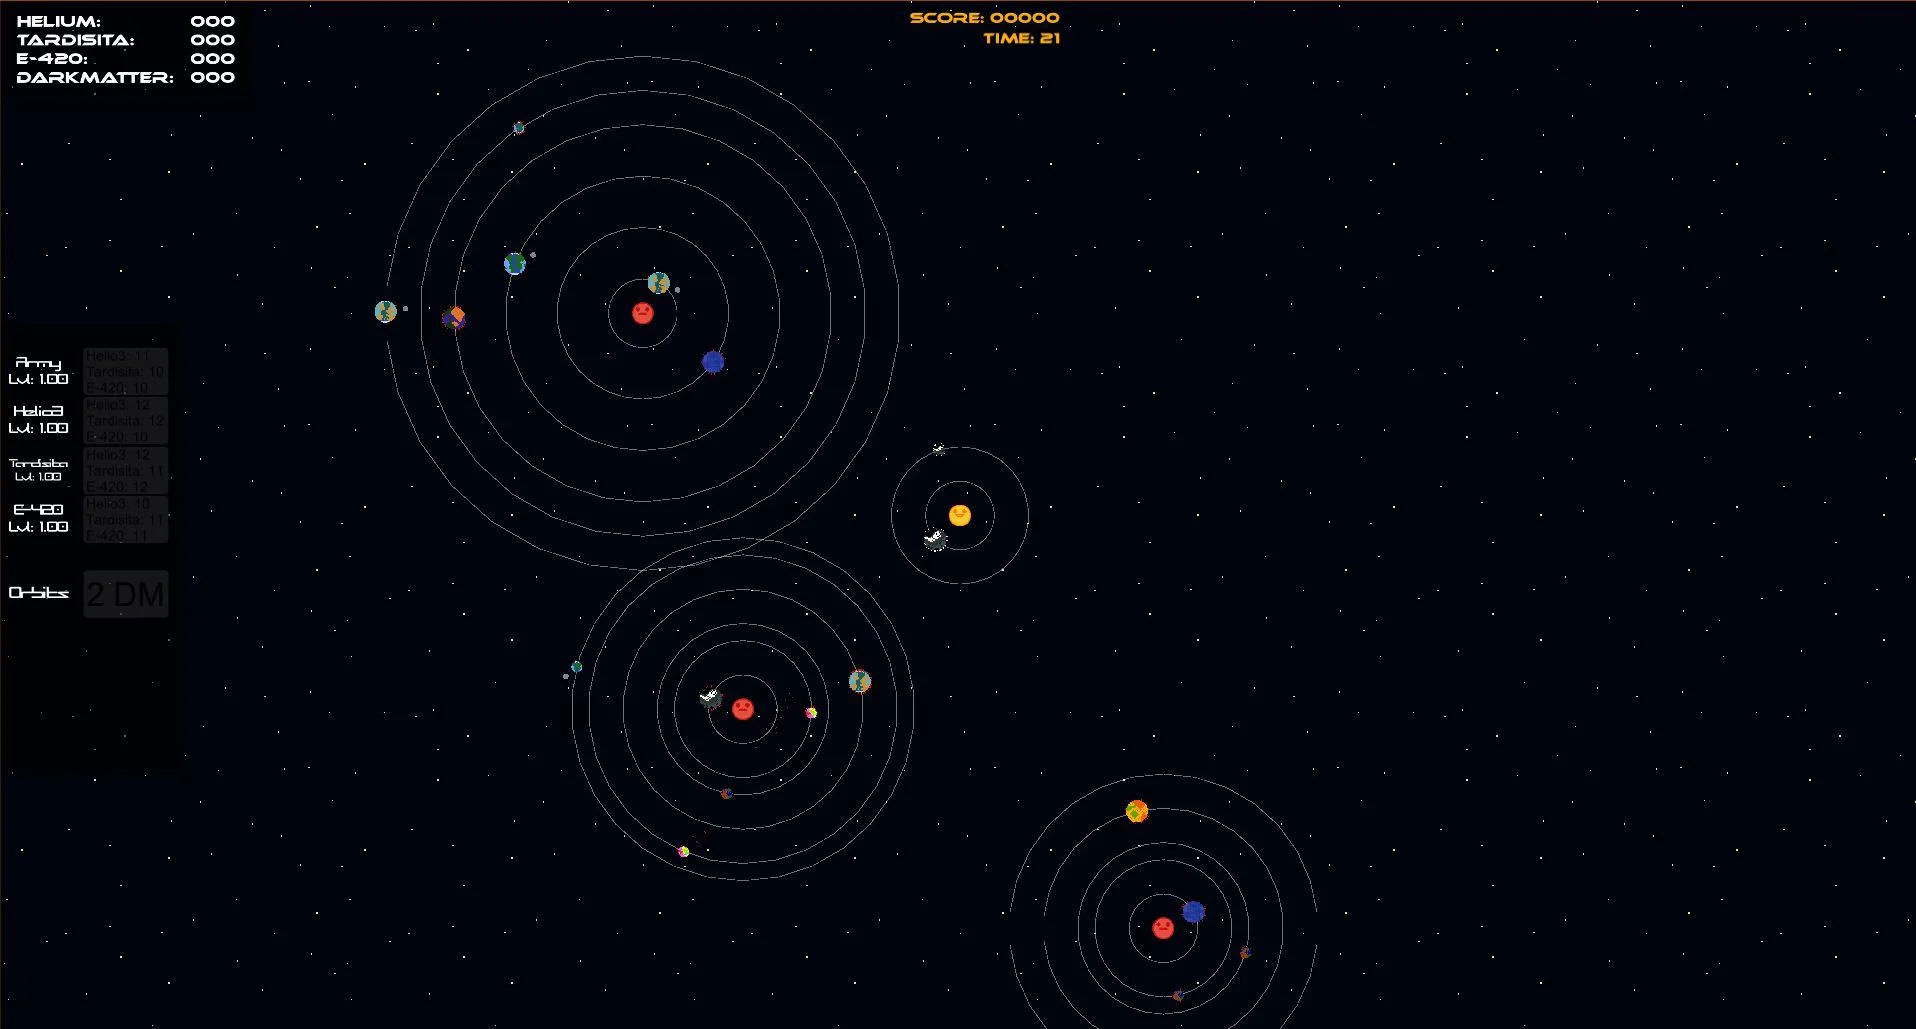
Task: Click the tiny planet near the top of the largest system
Action: (x=519, y=128)
